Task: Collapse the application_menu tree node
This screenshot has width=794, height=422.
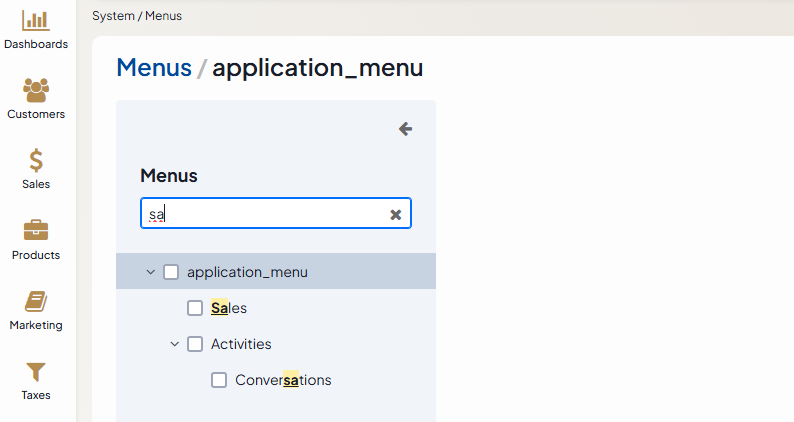Action: tap(150, 272)
